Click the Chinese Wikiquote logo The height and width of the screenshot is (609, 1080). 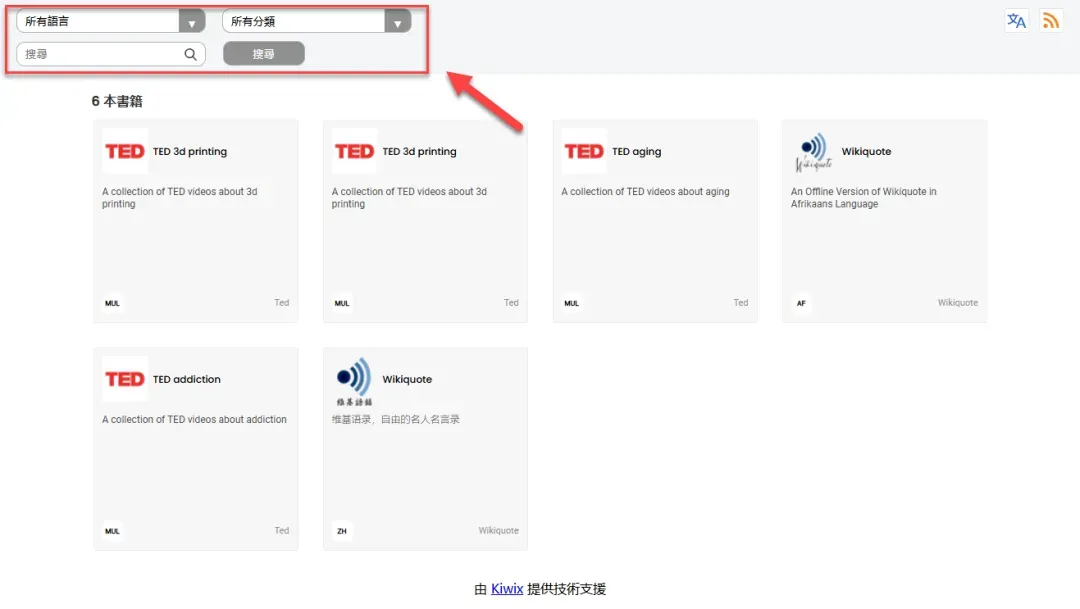click(354, 380)
